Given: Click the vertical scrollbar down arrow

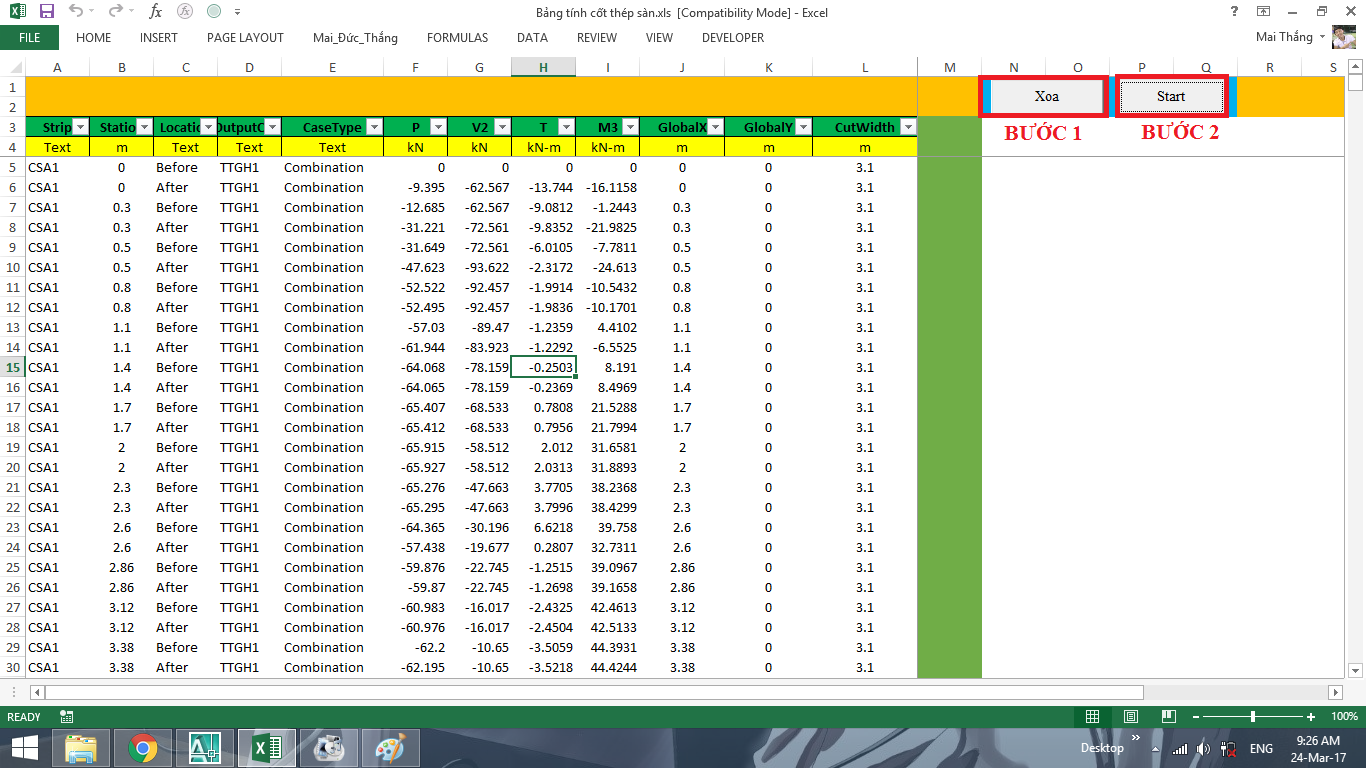Looking at the screenshot, I should tap(1356, 671).
